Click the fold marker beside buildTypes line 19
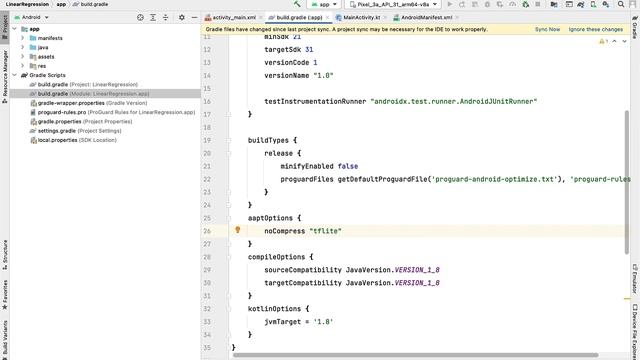The width and height of the screenshot is (640, 360). click(229, 140)
